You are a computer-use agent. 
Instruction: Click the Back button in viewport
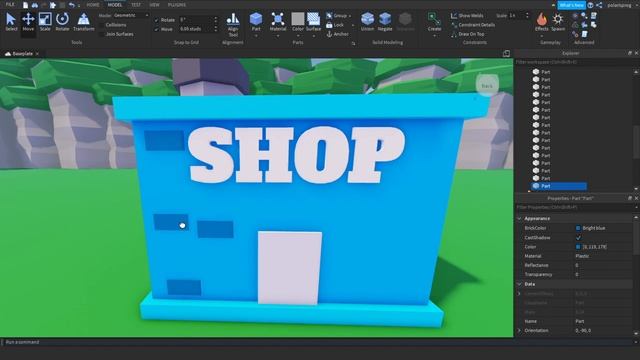point(487,86)
